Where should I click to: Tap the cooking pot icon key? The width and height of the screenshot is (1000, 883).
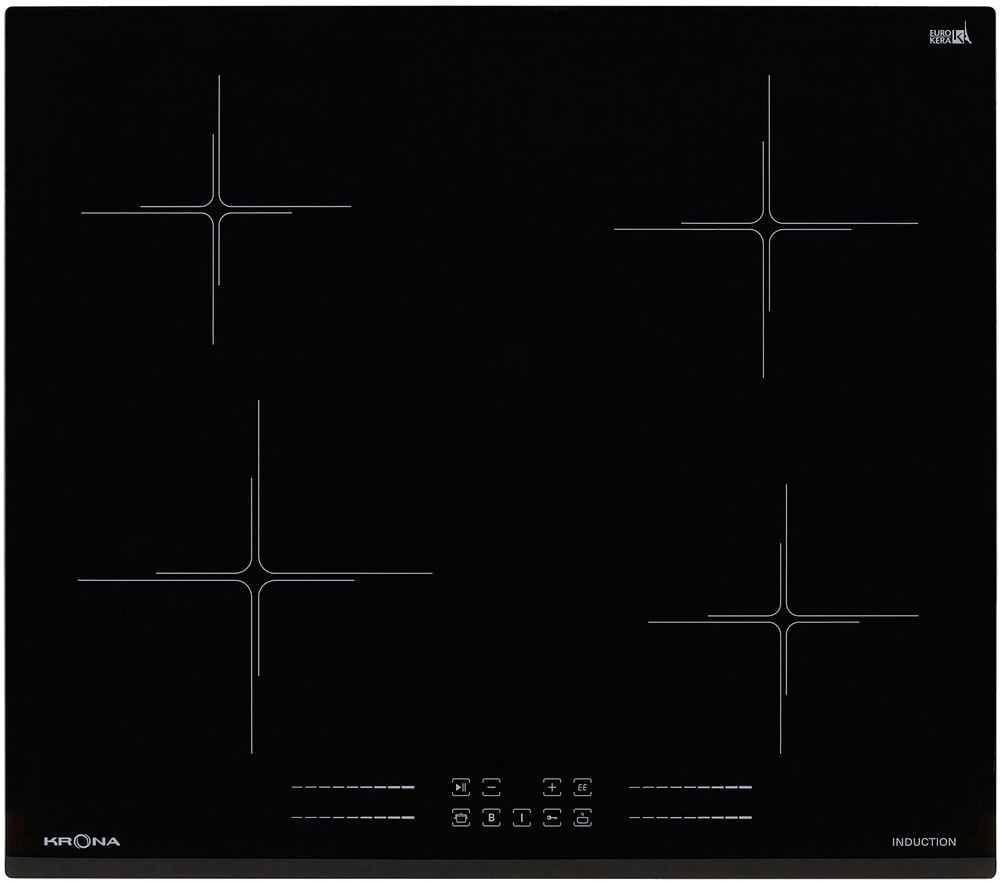tap(460, 817)
